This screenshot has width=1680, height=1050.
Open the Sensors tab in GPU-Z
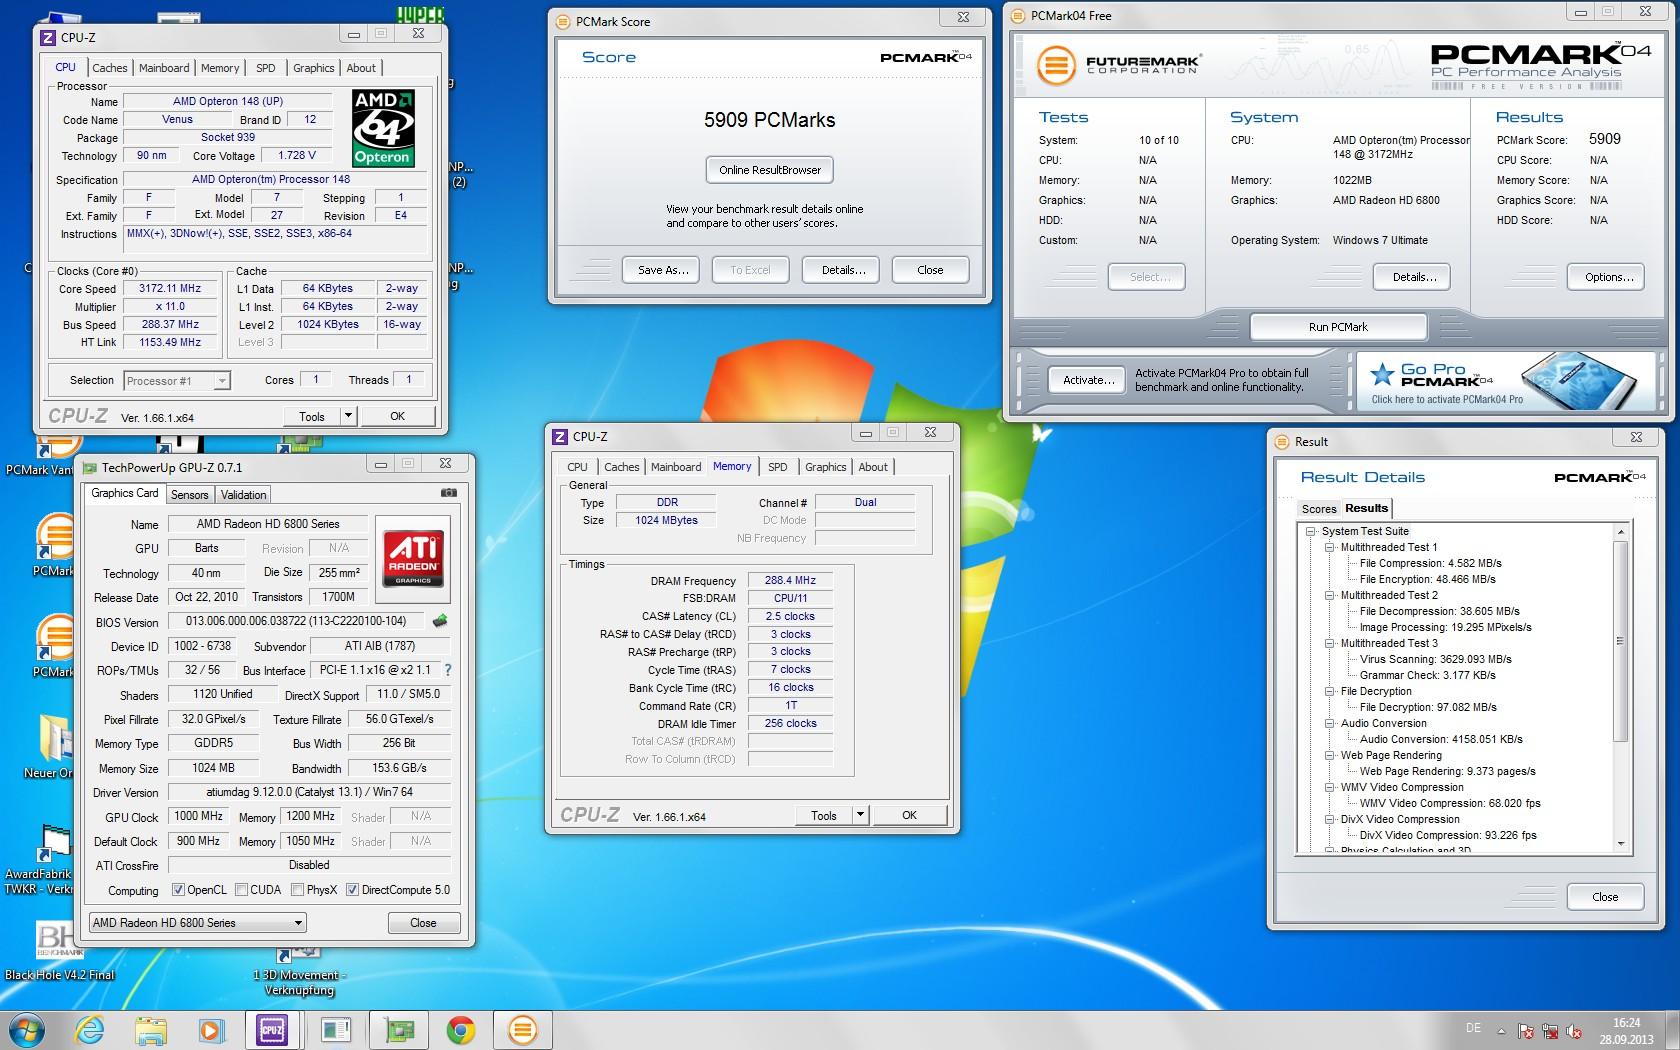(x=189, y=494)
